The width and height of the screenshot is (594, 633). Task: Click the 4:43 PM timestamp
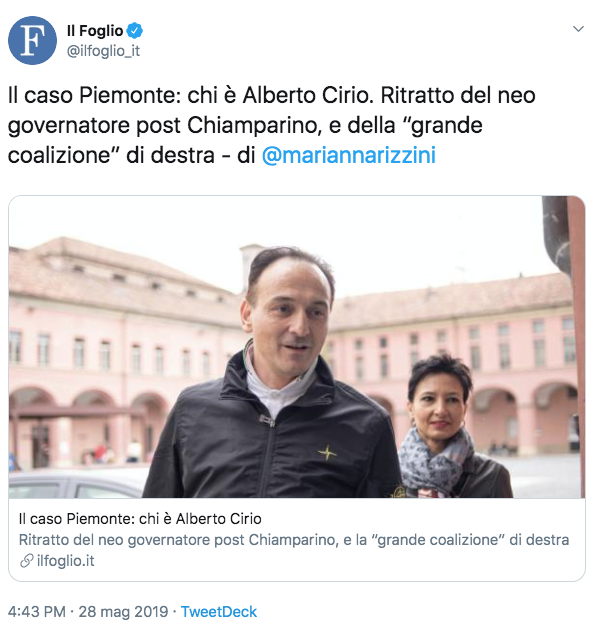(37, 612)
